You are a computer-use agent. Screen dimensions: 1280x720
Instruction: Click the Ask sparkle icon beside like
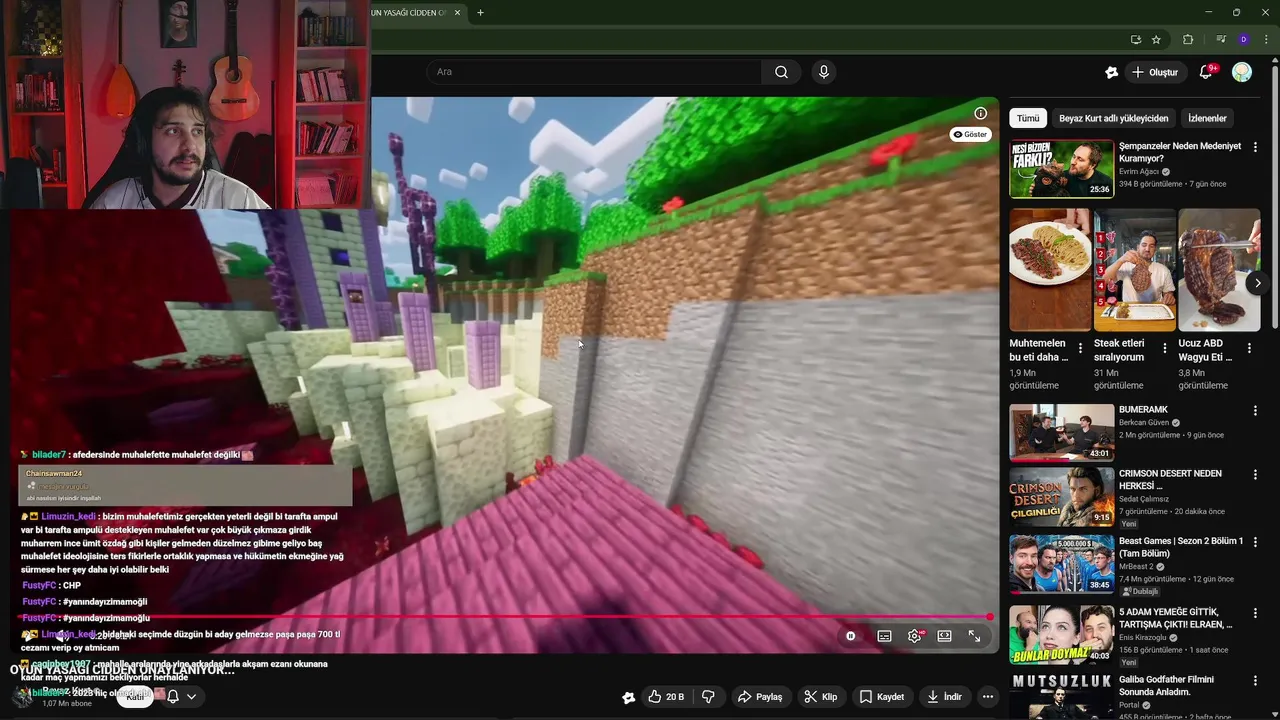pos(628,698)
